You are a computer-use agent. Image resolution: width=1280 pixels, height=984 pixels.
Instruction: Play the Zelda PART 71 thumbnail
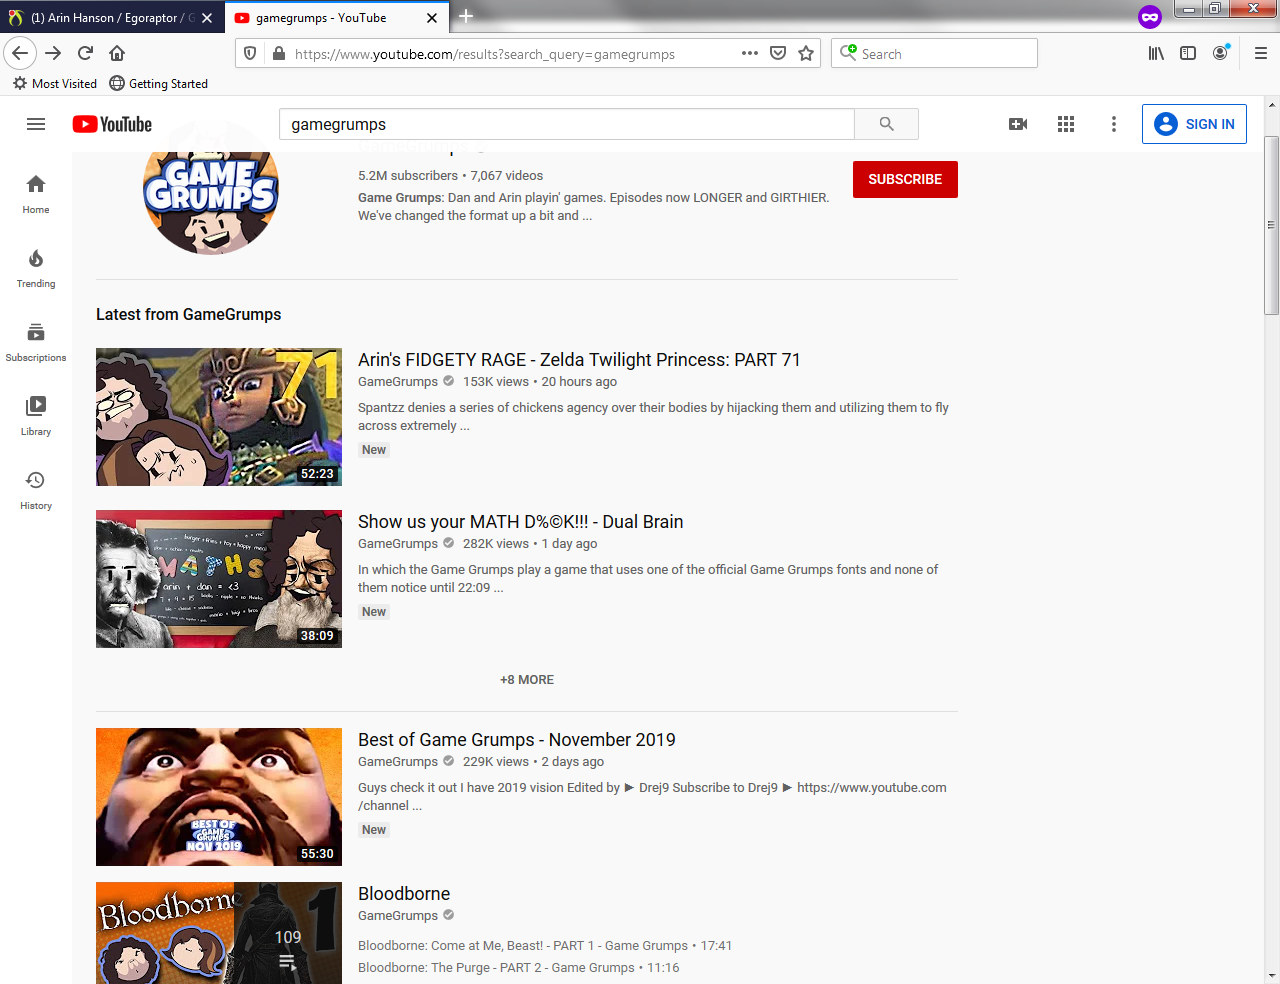tap(219, 417)
